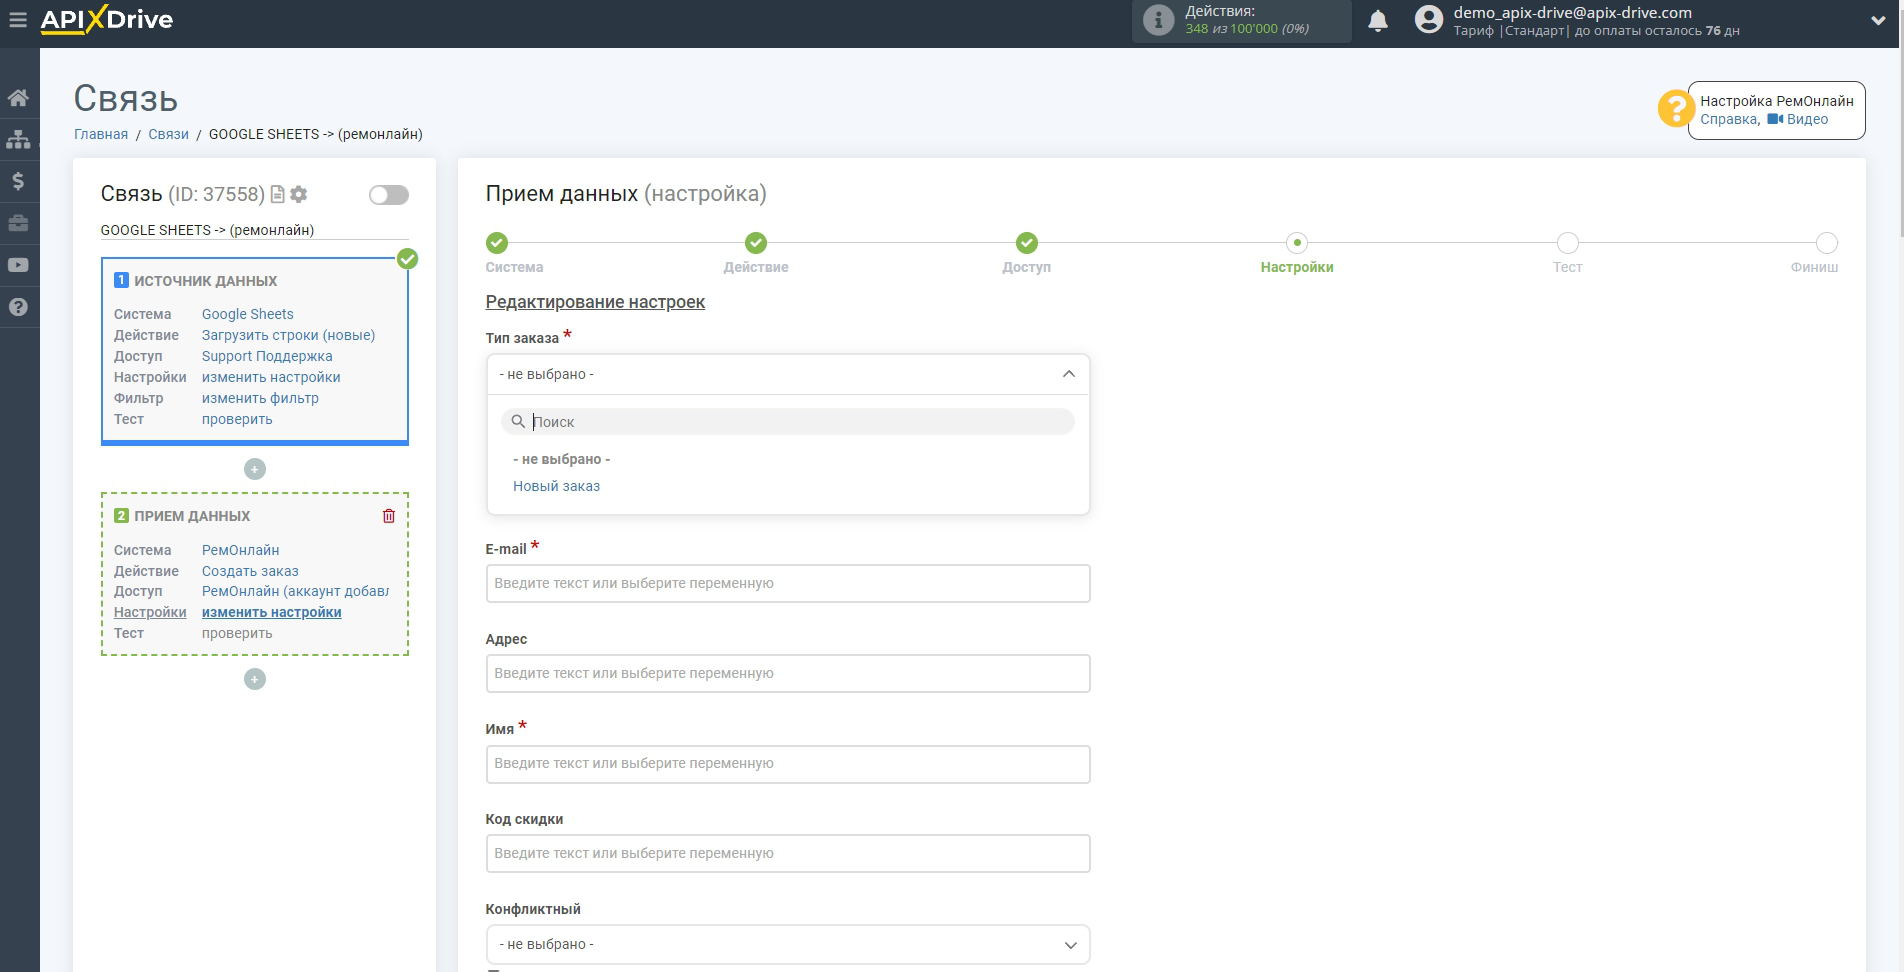Open the connection settings gear icon
1904x972 pixels.
click(298, 194)
